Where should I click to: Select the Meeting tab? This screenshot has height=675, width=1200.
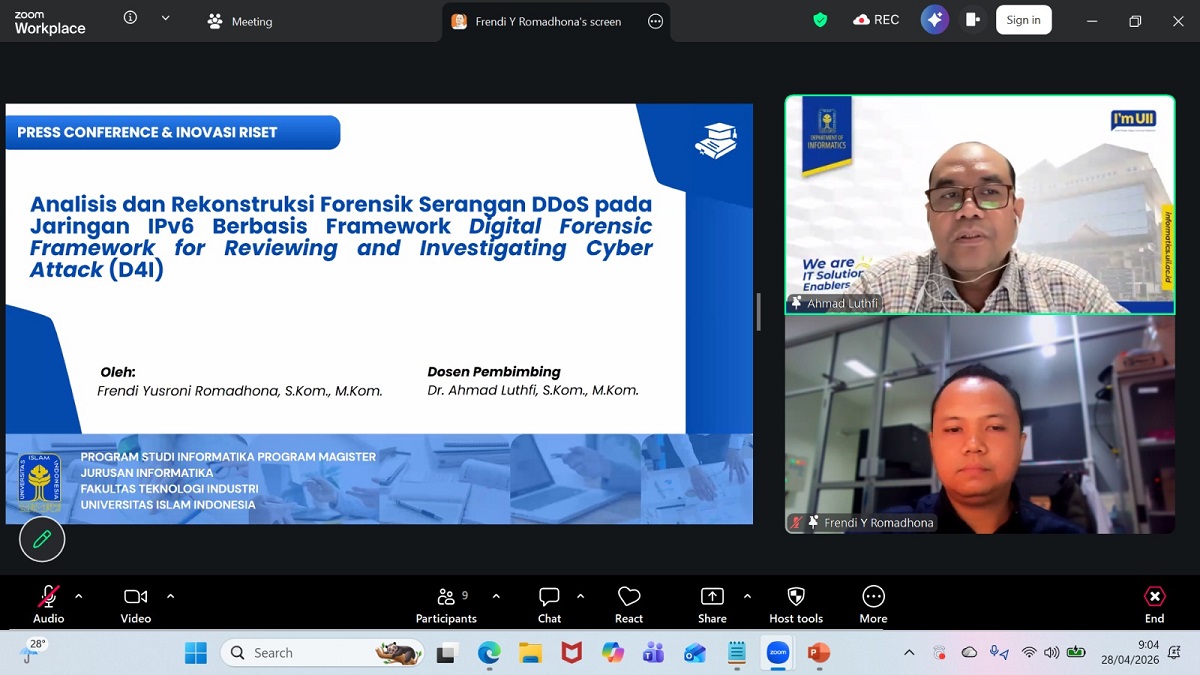point(240,21)
